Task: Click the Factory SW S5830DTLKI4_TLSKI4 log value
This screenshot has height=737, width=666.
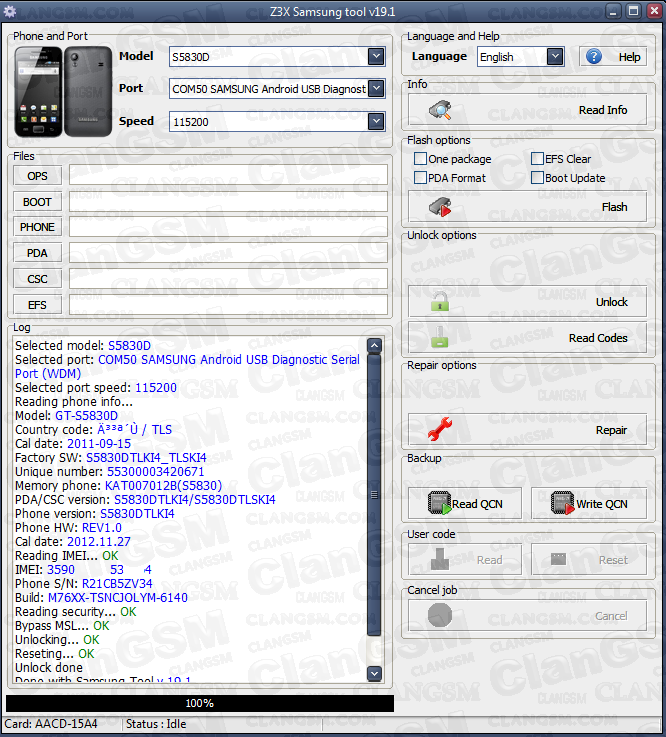Action: coord(146,457)
